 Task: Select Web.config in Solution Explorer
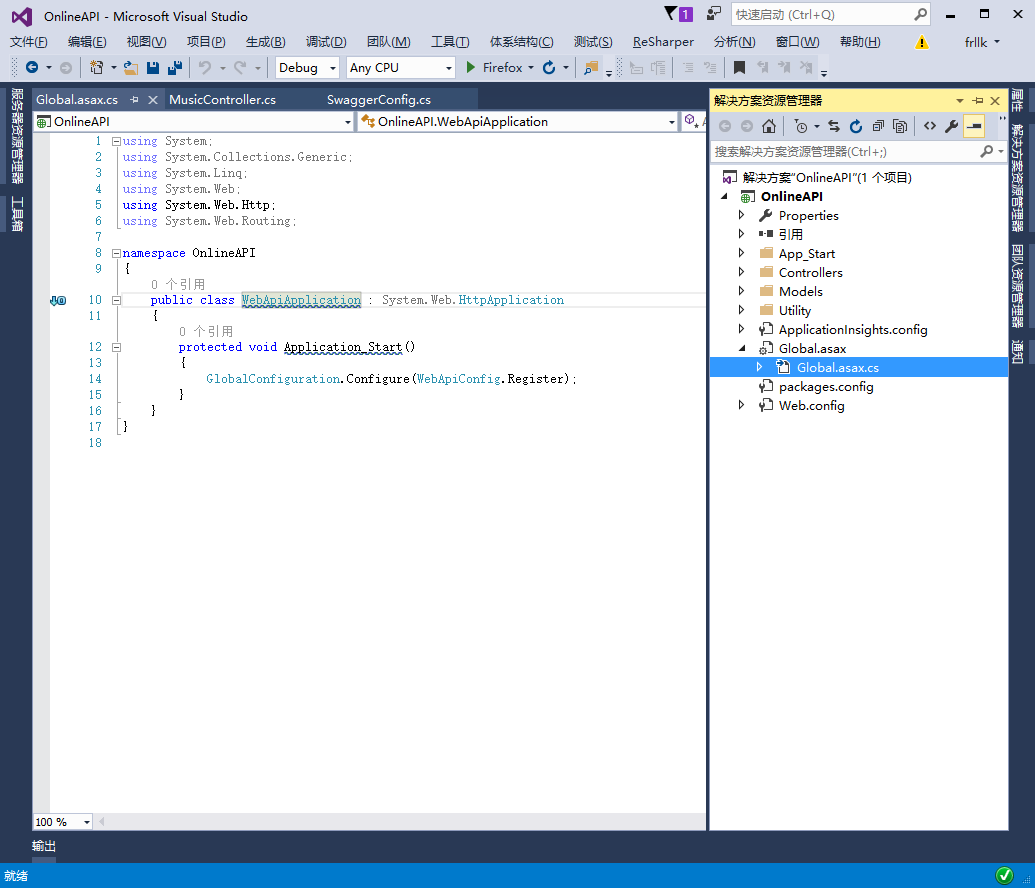(811, 405)
